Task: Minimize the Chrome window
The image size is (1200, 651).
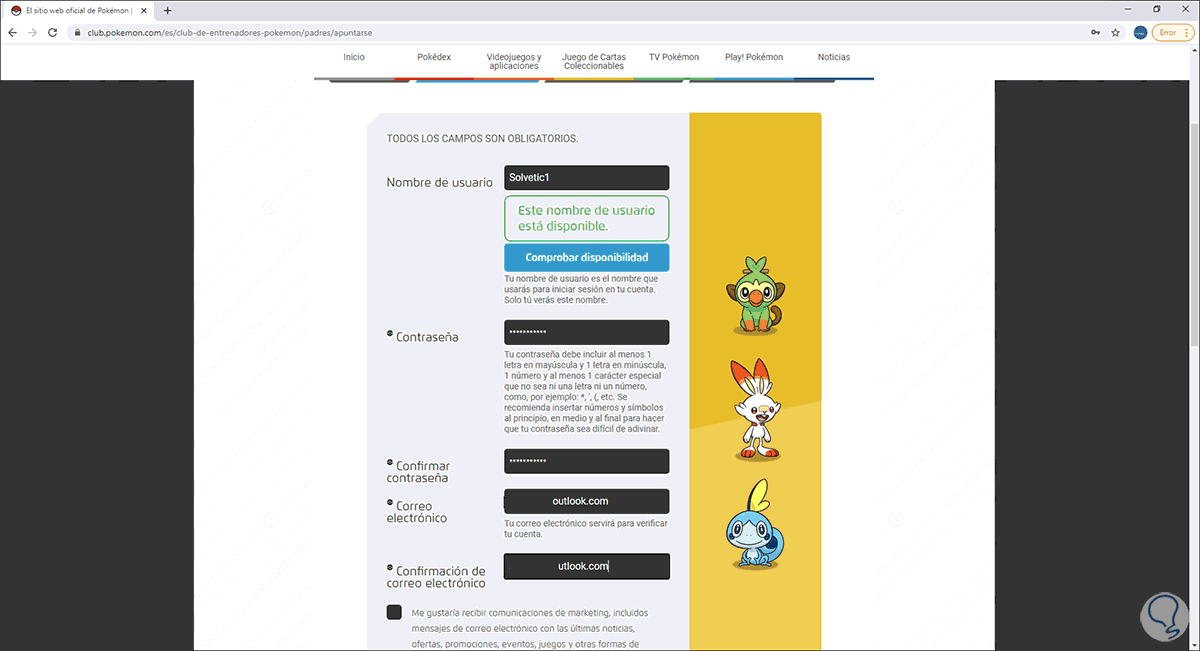Action: [x=1130, y=9]
